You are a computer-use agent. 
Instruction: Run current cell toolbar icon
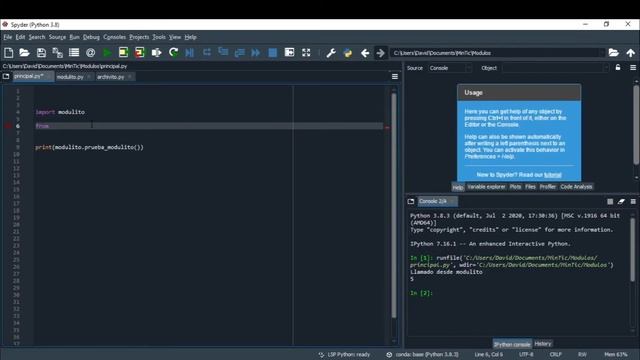[123, 53]
